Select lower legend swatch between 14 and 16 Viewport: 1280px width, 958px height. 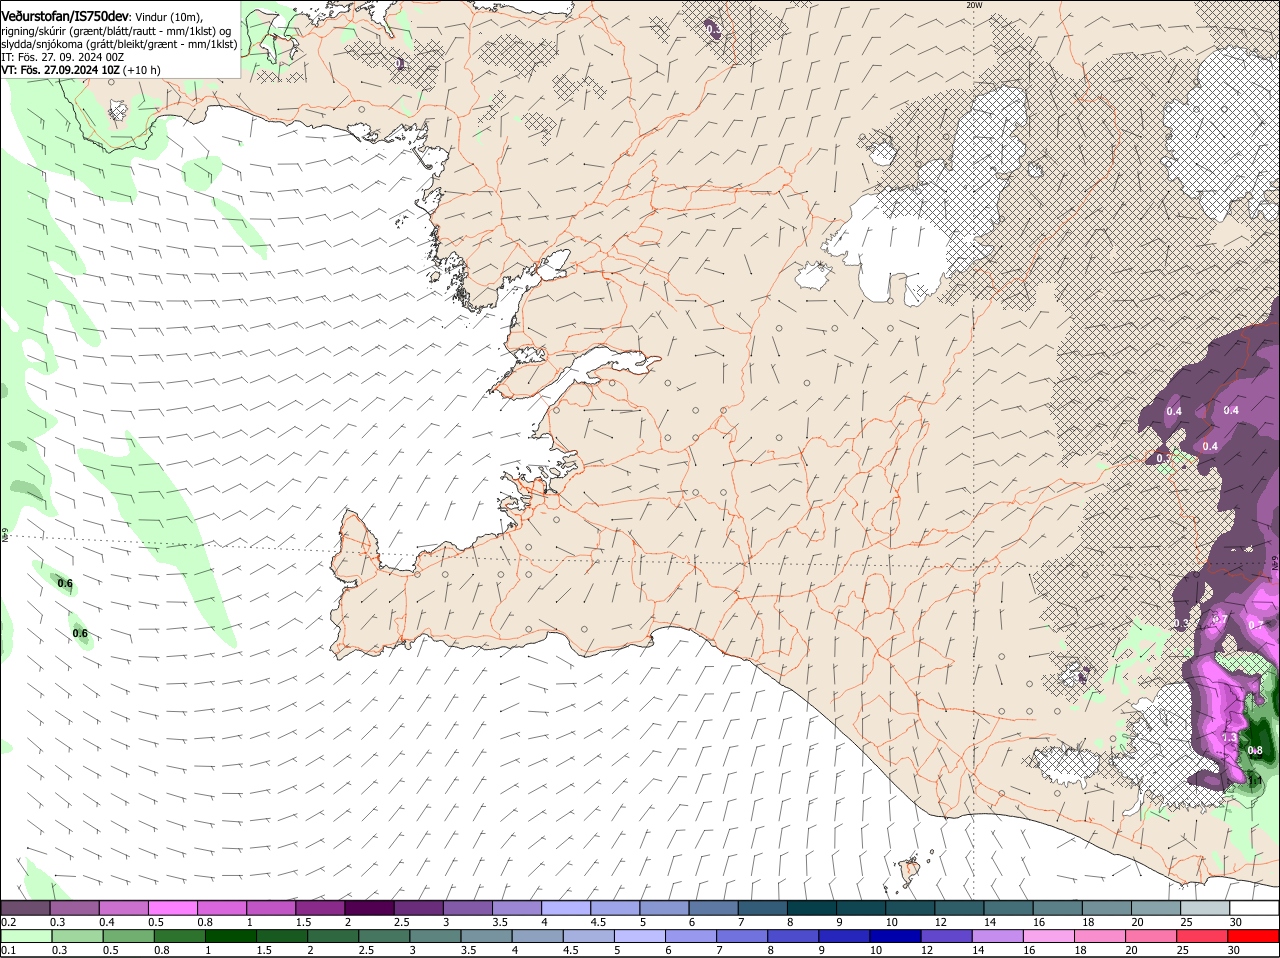(x=999, y=936)
